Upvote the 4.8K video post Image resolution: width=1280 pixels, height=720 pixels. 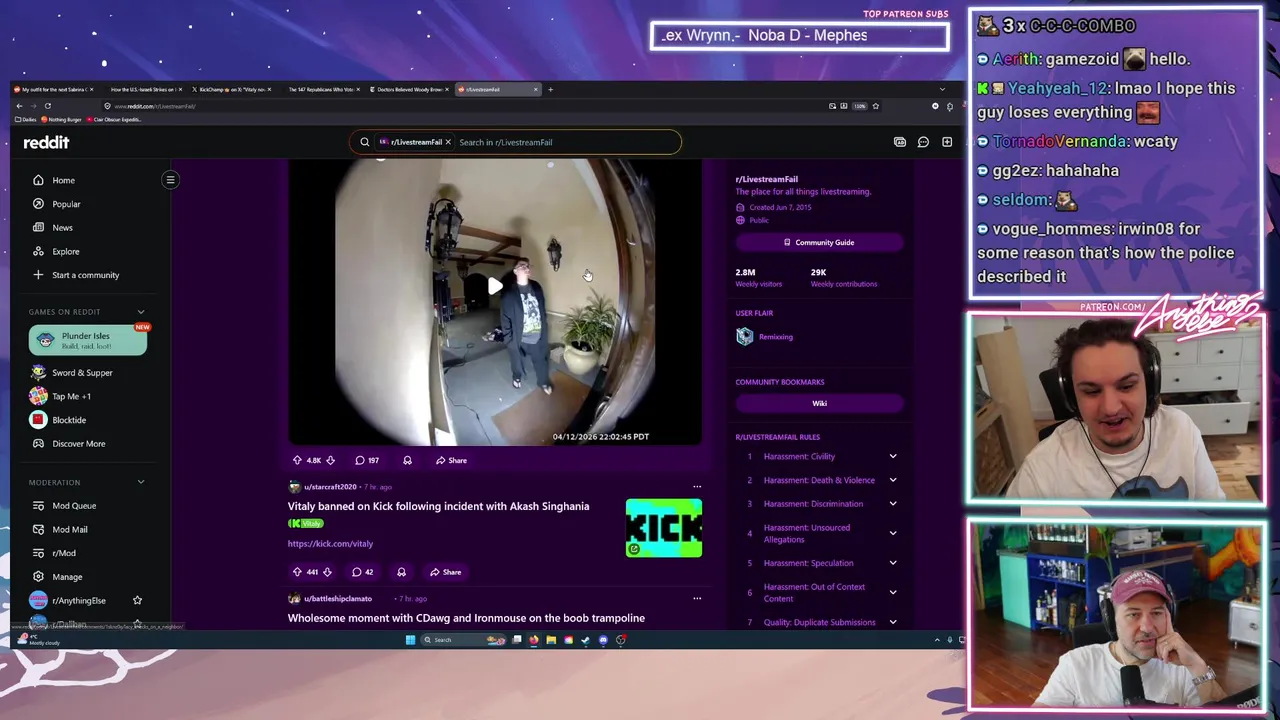(x=297, y=460)
